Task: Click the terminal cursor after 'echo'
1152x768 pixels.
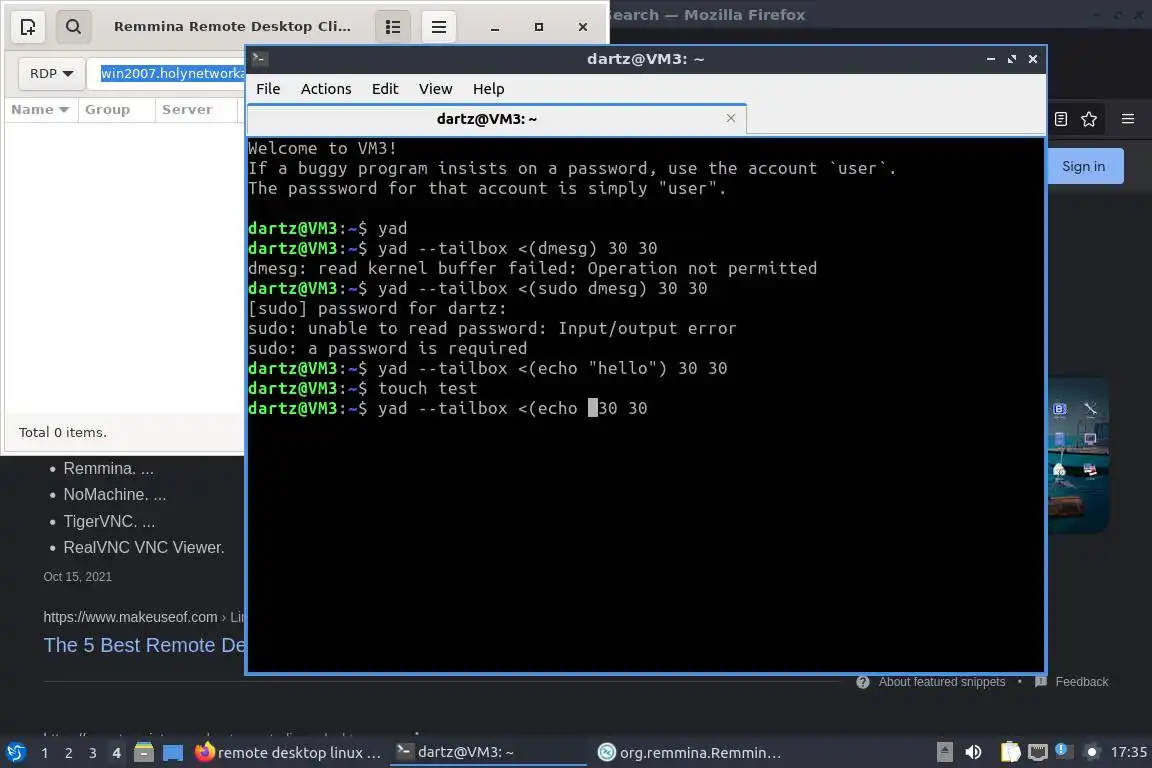Action: [x=593, y=408]
